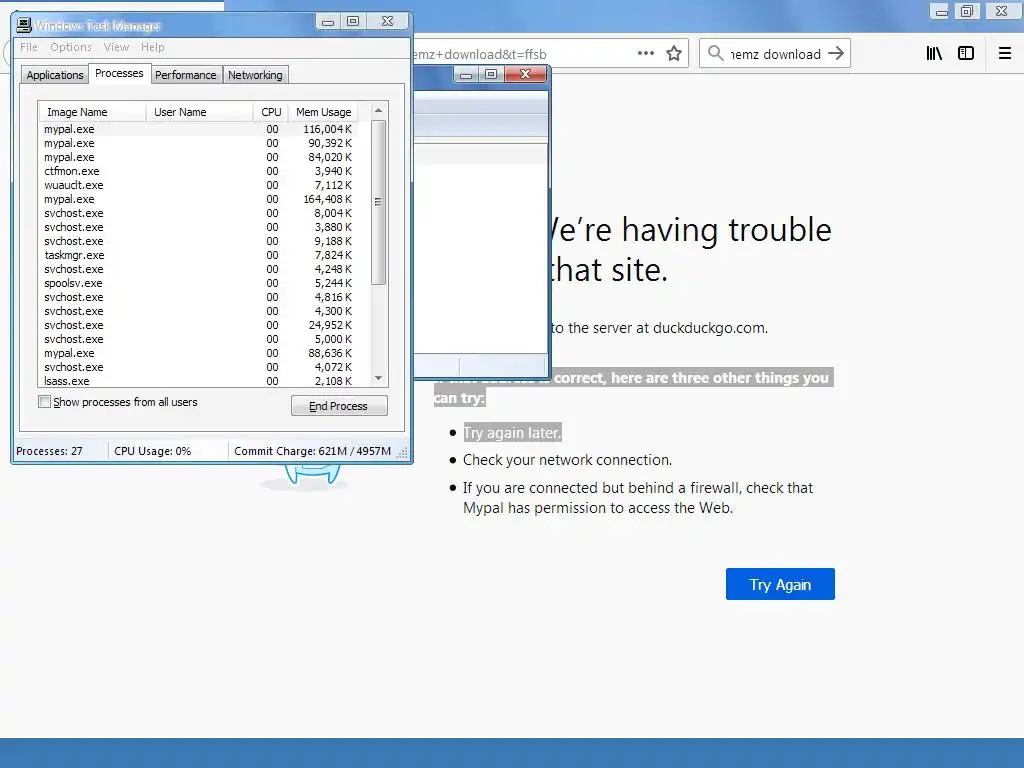Screen dimensions: 1024x768
Task: Click 'CPU Usage: 0%' in status bar
Action: coord(153,451)
